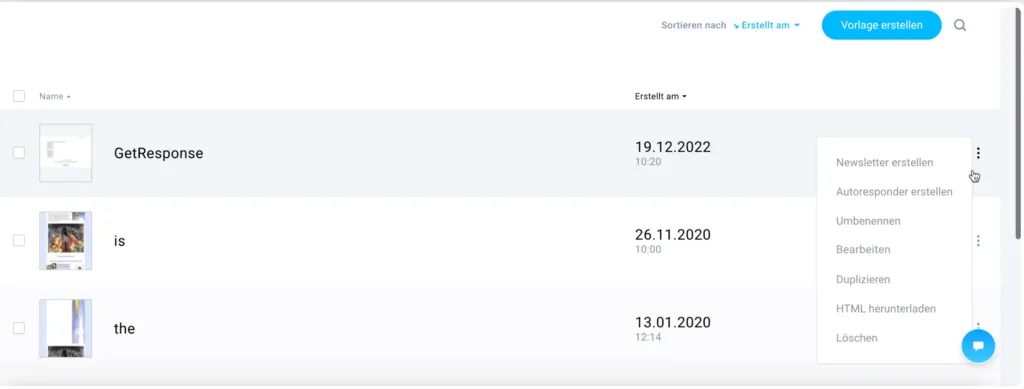Select Umbenennen in the context menu
Screen dimensions: 1024x389
click(868, 221)
